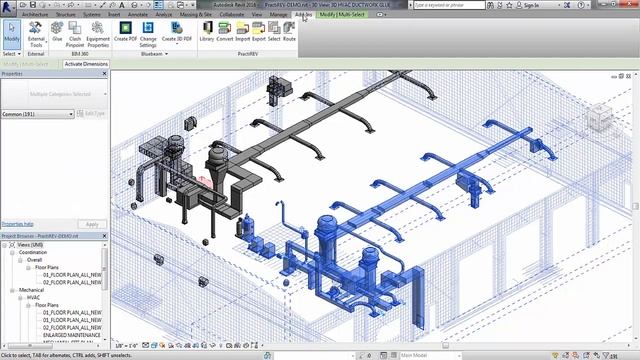Switch to the Manage tab
Viewport: 640px width, 360px height.
(278, 14)
